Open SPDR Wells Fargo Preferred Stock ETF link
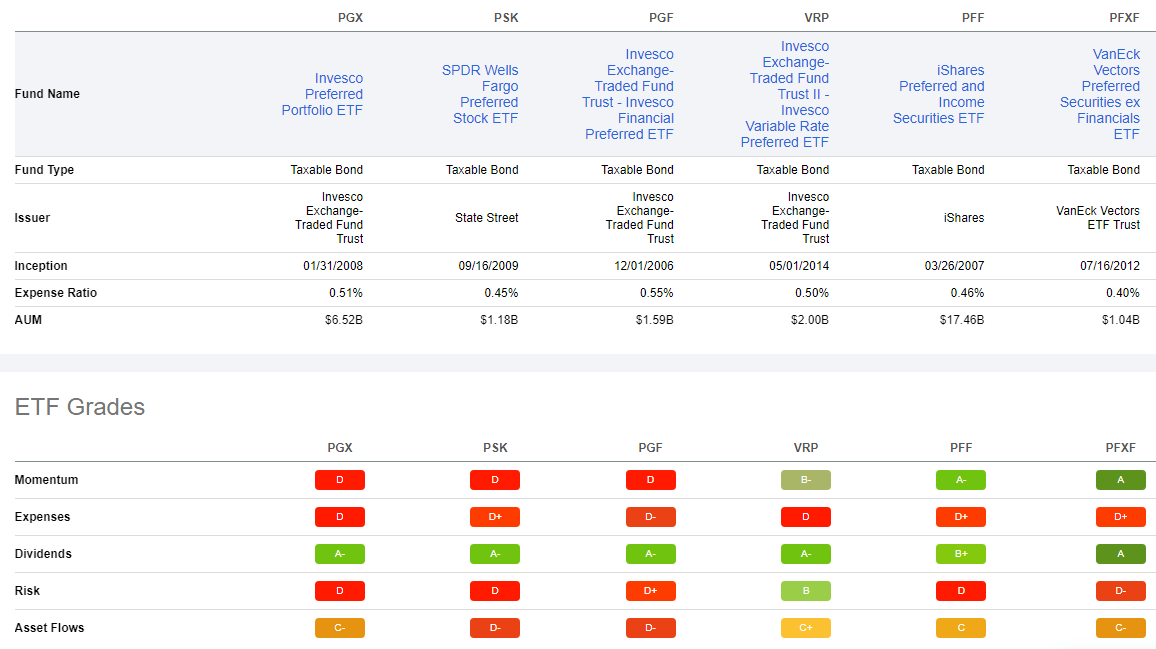This screenshot has width=1156, height=649. coord(480,94)
